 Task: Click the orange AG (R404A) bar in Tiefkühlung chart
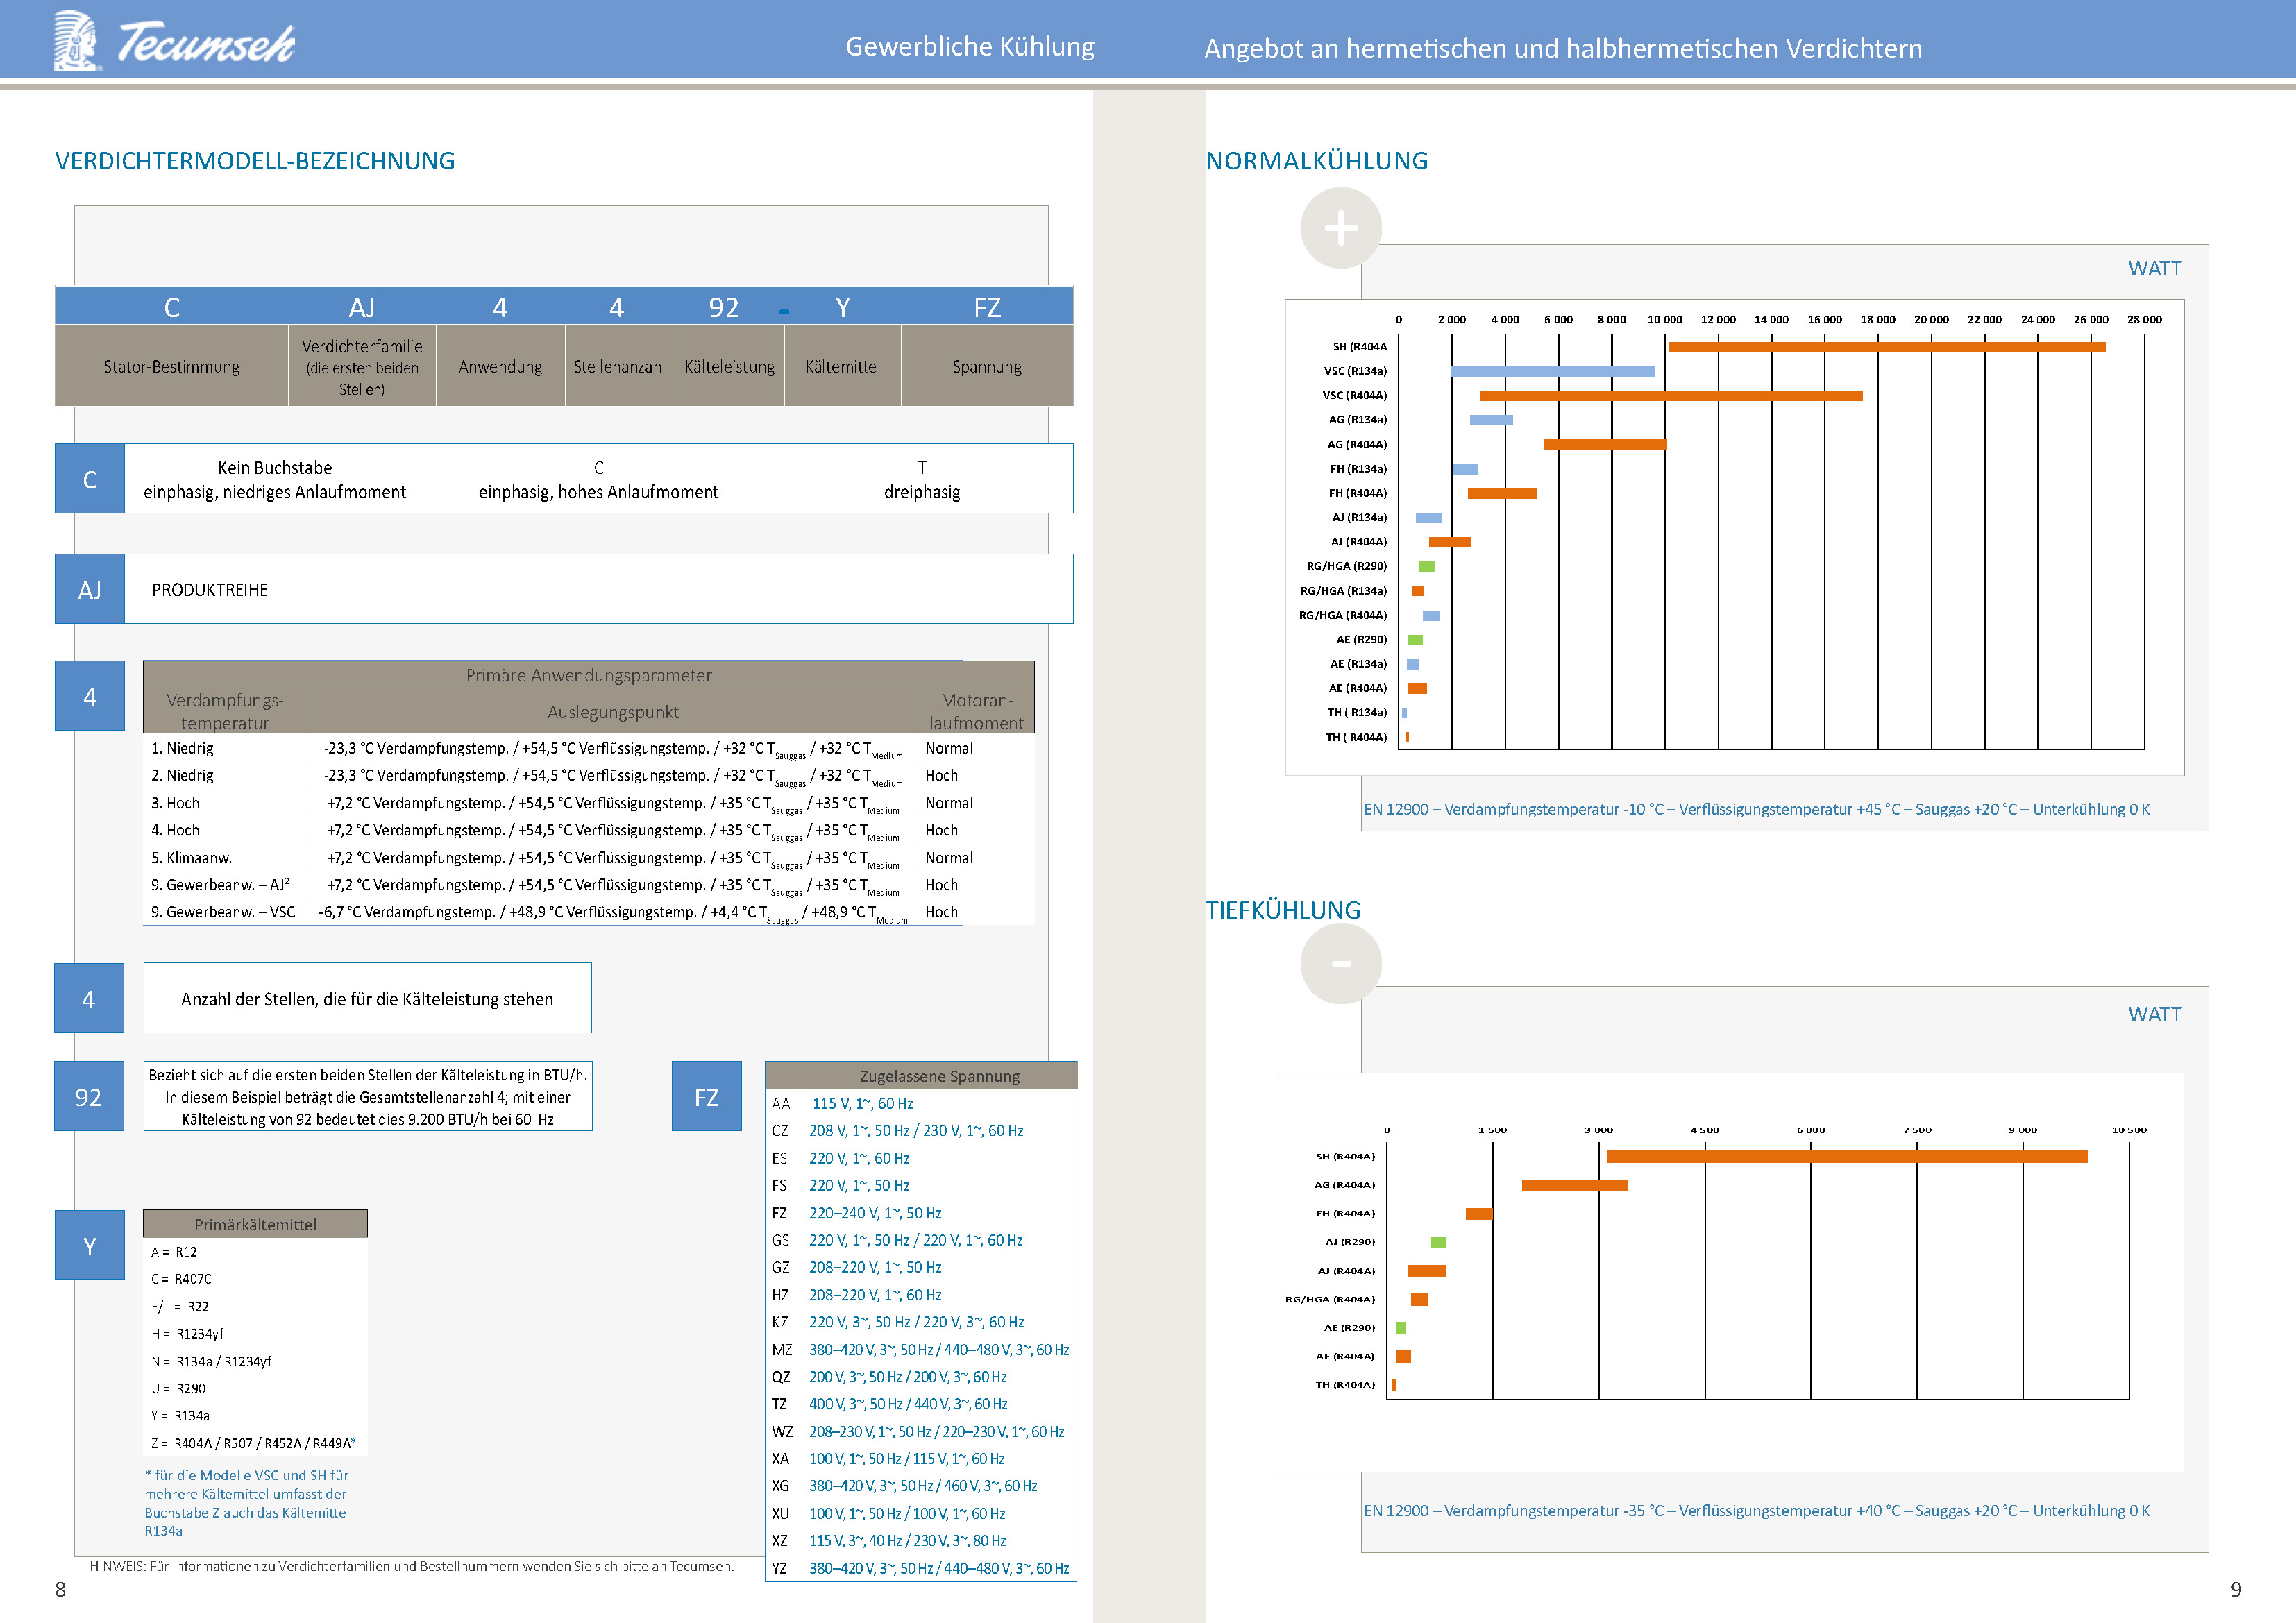pyautogui.click(x=1574, y=1185)
